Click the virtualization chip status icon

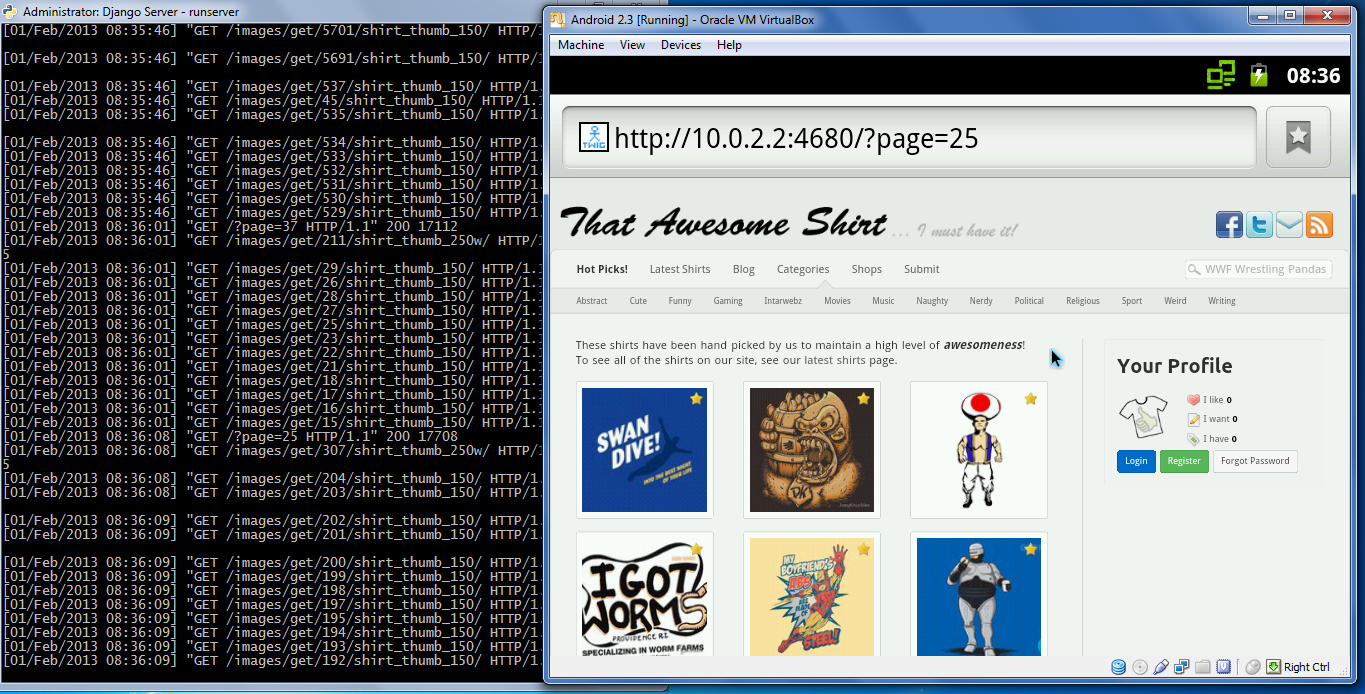point(1224,667)
